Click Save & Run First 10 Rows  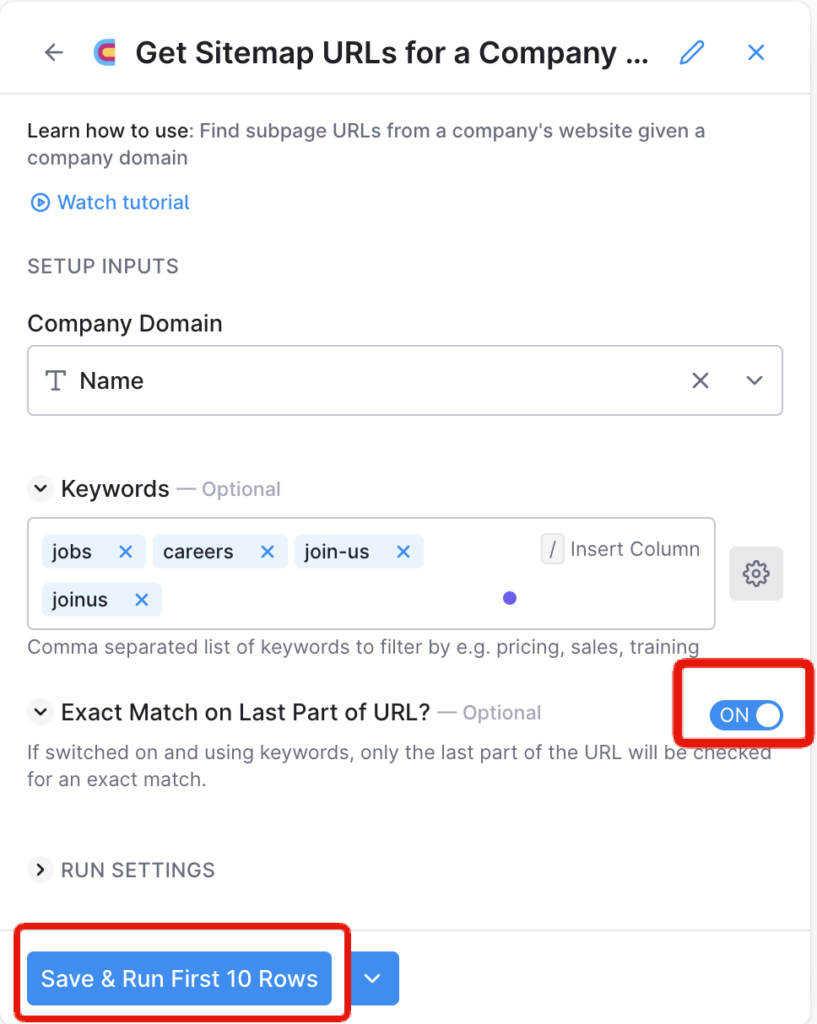tap(180, 978)
